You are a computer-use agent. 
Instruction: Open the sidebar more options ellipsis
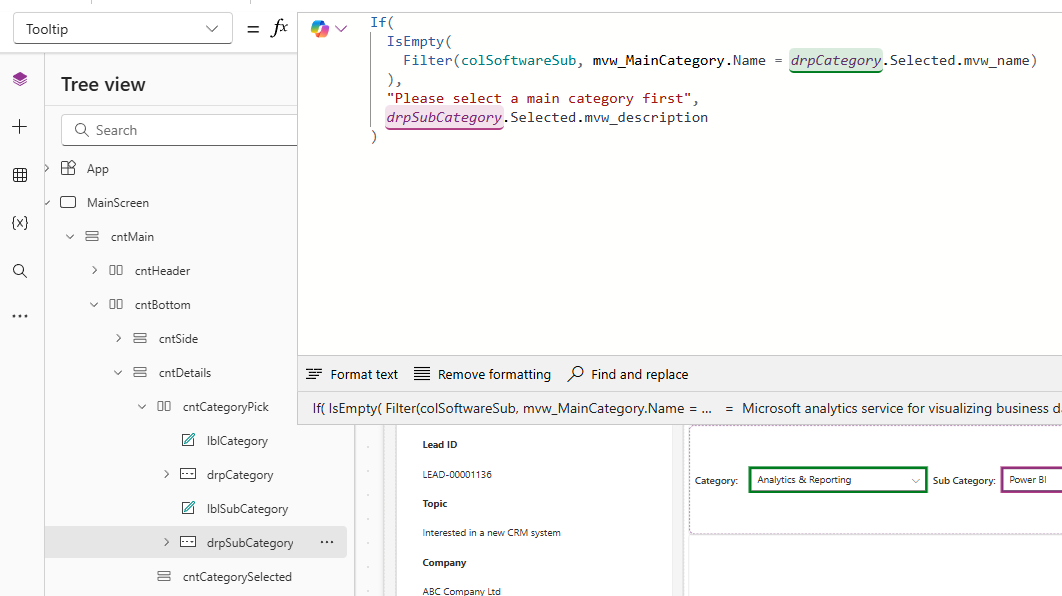click(x=20, y=316)
